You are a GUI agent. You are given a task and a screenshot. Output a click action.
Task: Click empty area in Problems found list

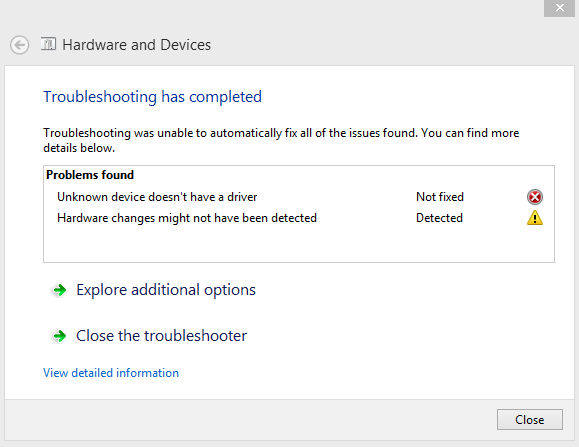pyautogui.click(x=298, y=244)
